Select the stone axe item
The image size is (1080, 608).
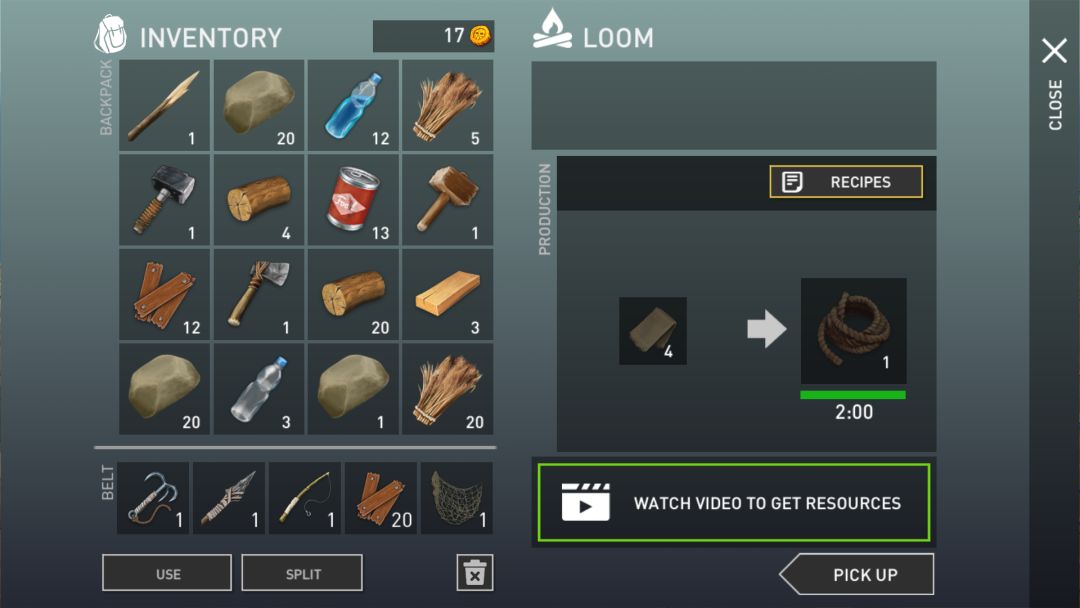tap(259, 294)
